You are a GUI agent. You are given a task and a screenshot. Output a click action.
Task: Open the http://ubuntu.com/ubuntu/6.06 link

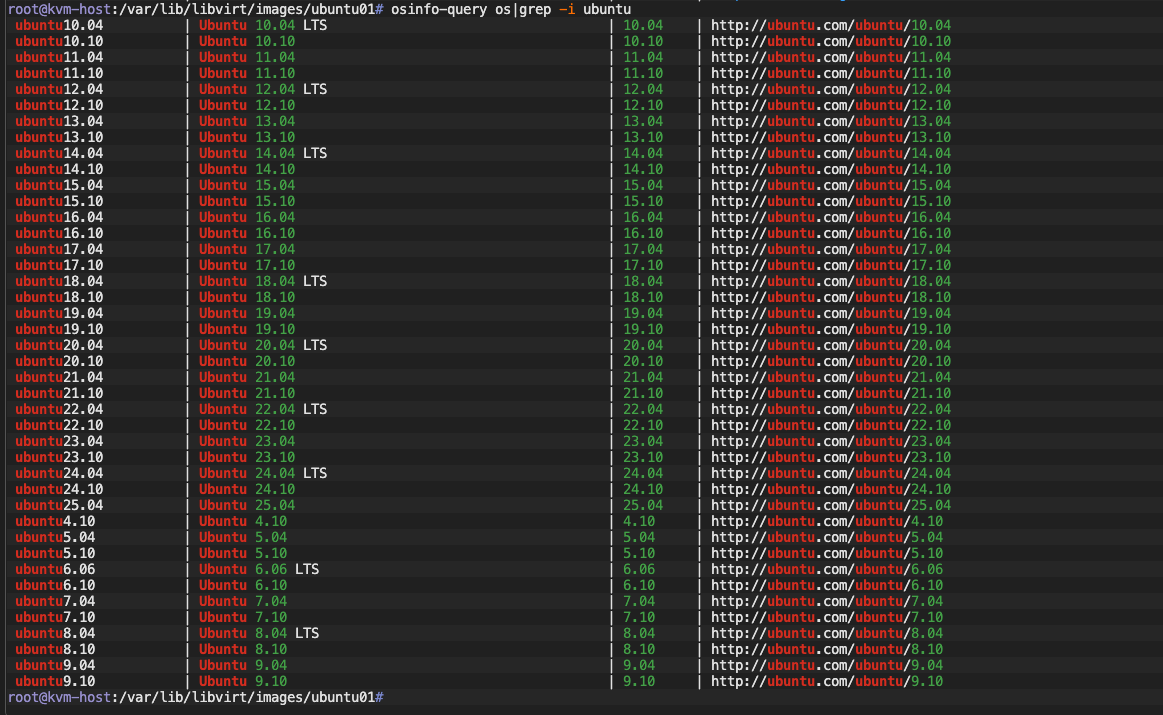click(x=827, y=569)
